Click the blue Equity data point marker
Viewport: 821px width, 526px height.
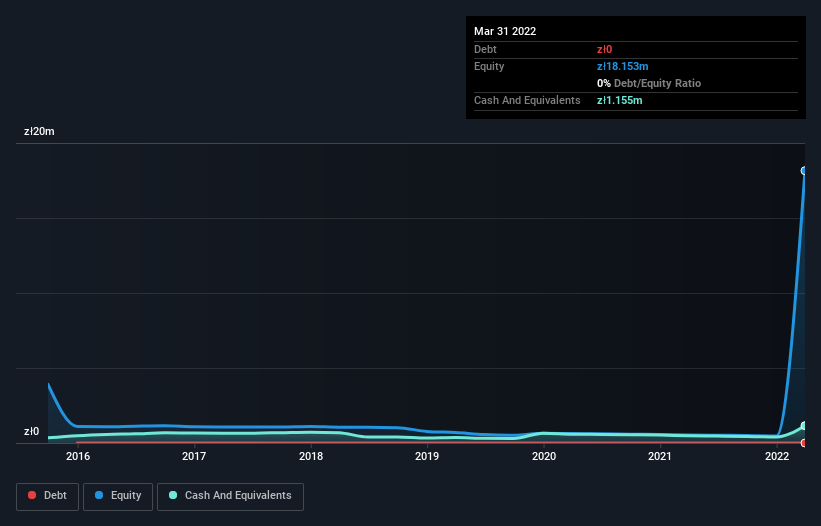tap(804, 171)
